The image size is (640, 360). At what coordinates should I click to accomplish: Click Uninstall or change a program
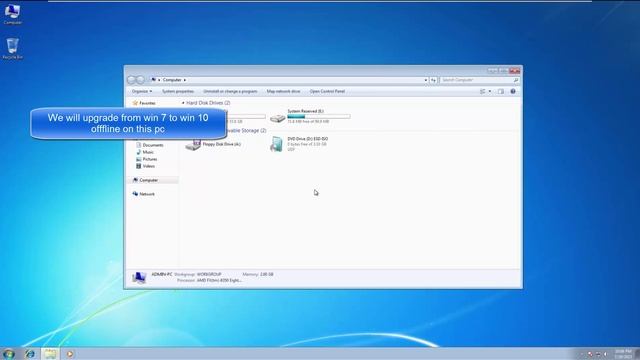pos(230,91)
